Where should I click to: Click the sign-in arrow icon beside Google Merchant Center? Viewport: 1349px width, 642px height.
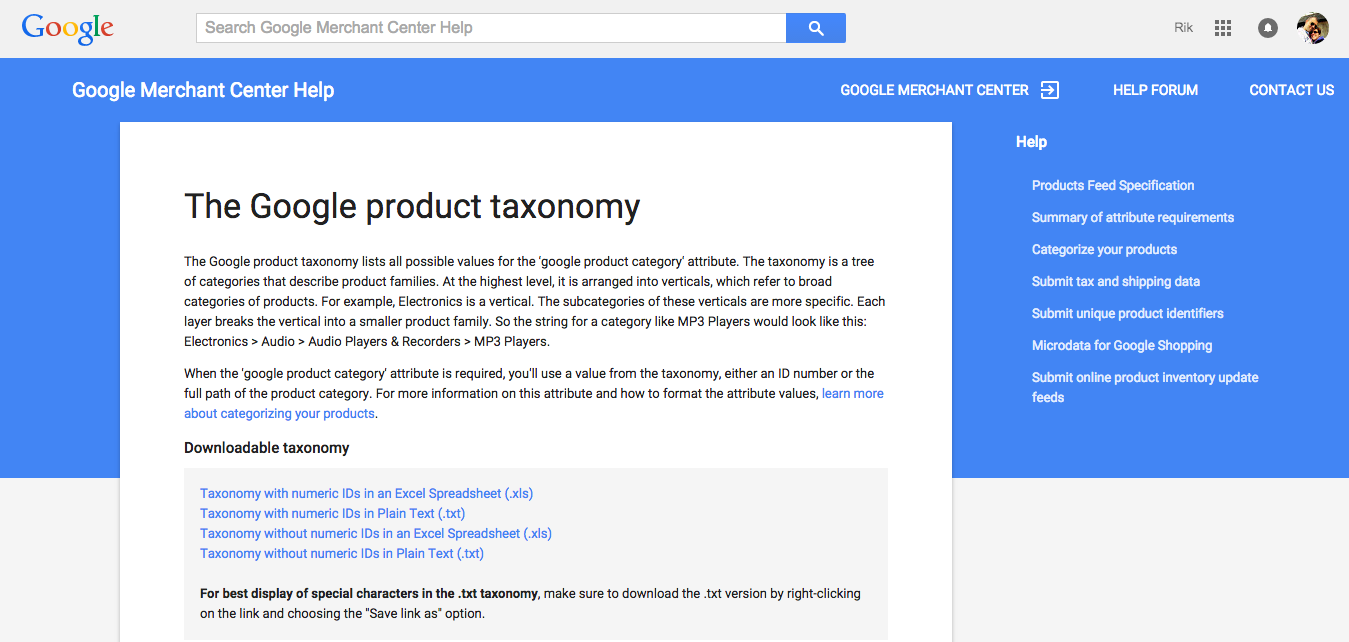(1050, 90)
